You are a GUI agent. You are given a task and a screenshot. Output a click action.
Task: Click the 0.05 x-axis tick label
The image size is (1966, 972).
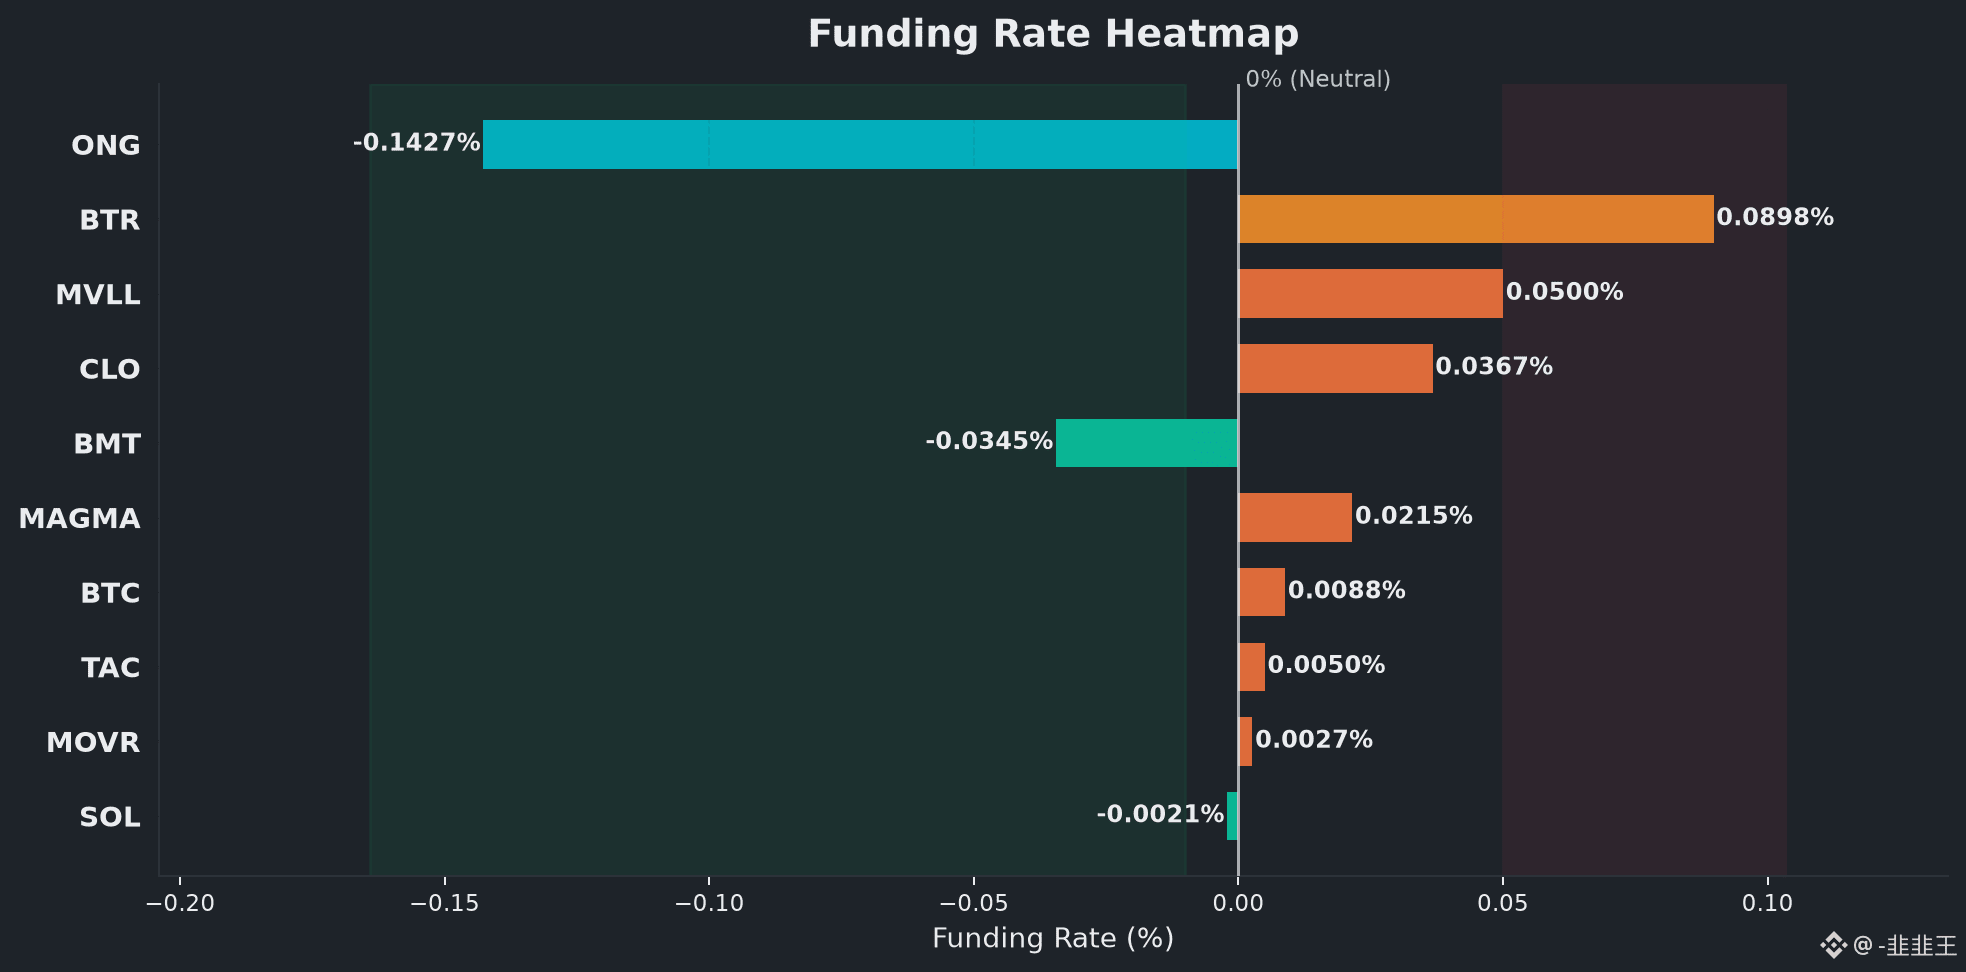point(1503,904)
